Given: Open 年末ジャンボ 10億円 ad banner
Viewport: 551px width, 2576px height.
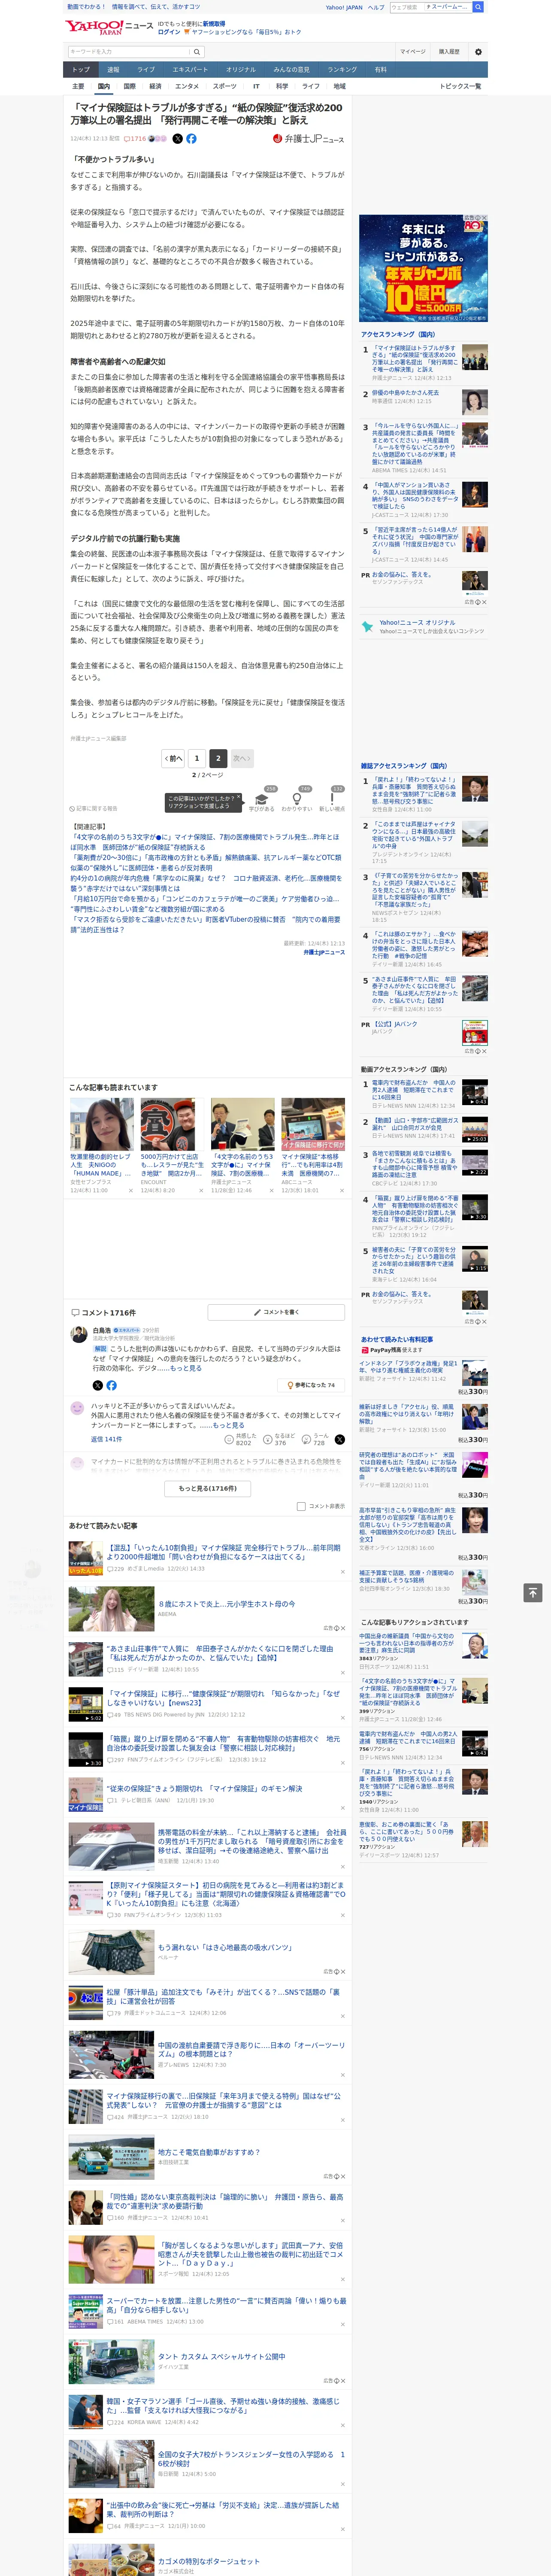Looking at the screenshot, I should [423, 268].
